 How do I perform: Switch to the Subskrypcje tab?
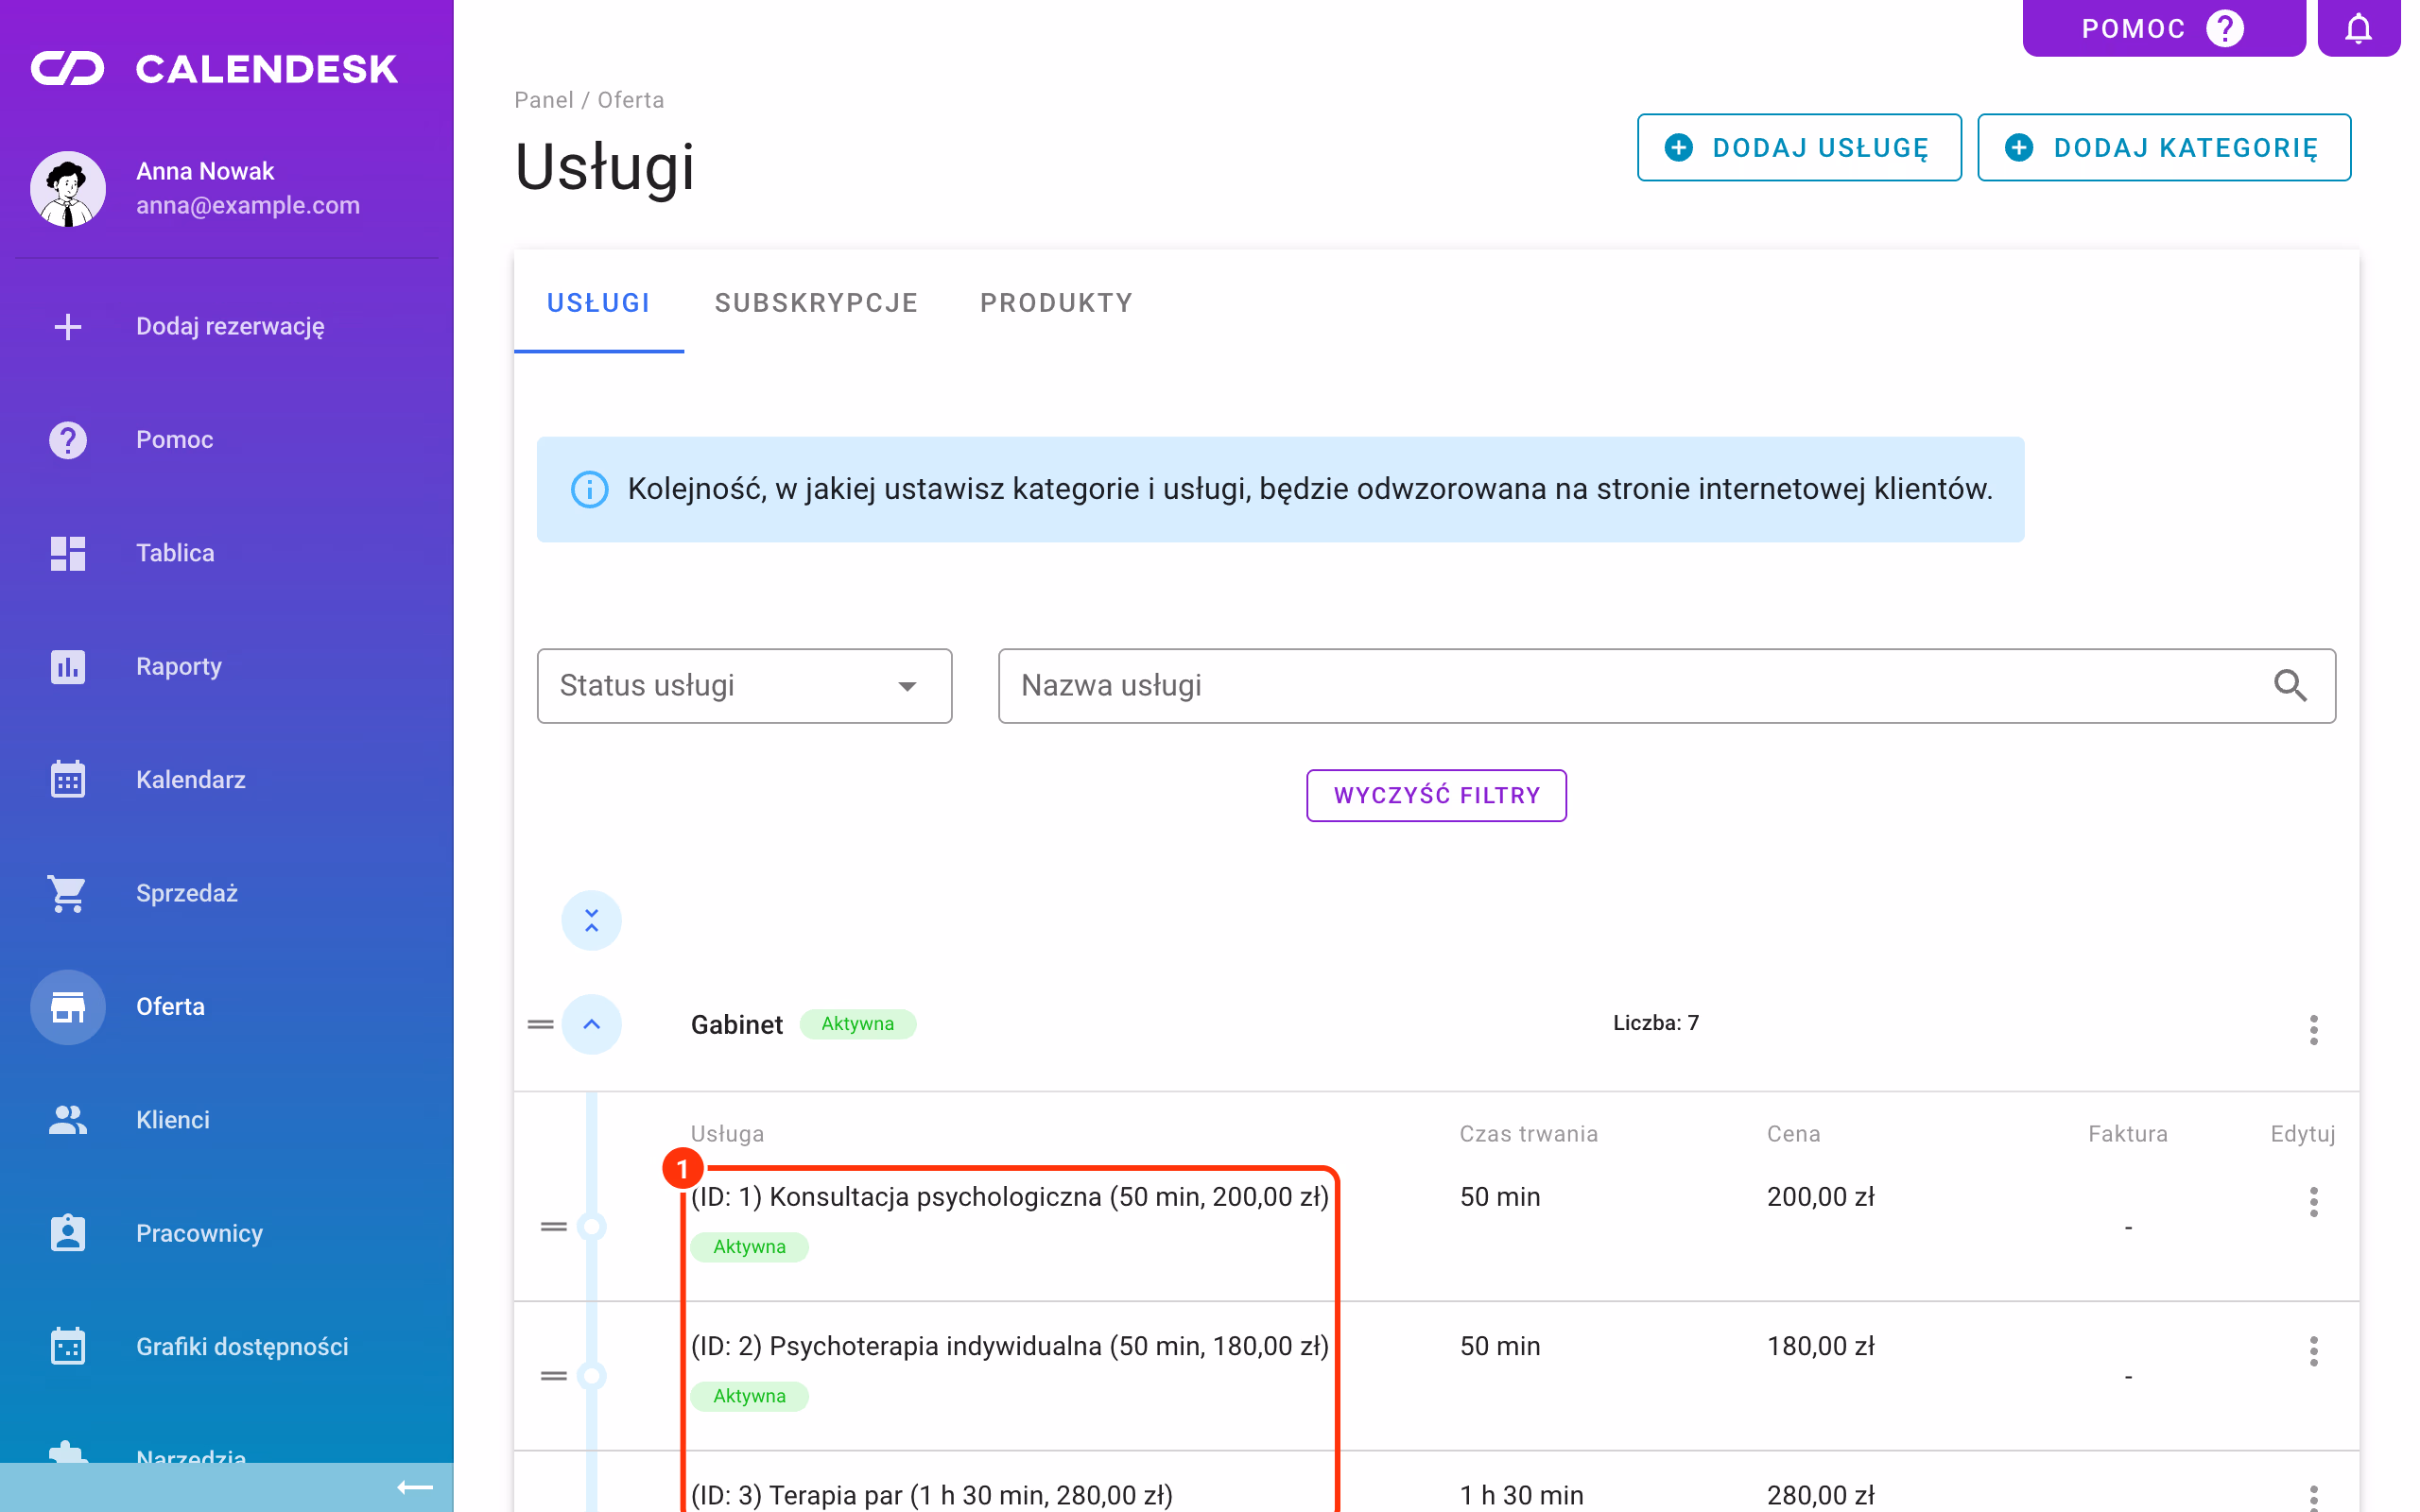(x=816, y=303)
